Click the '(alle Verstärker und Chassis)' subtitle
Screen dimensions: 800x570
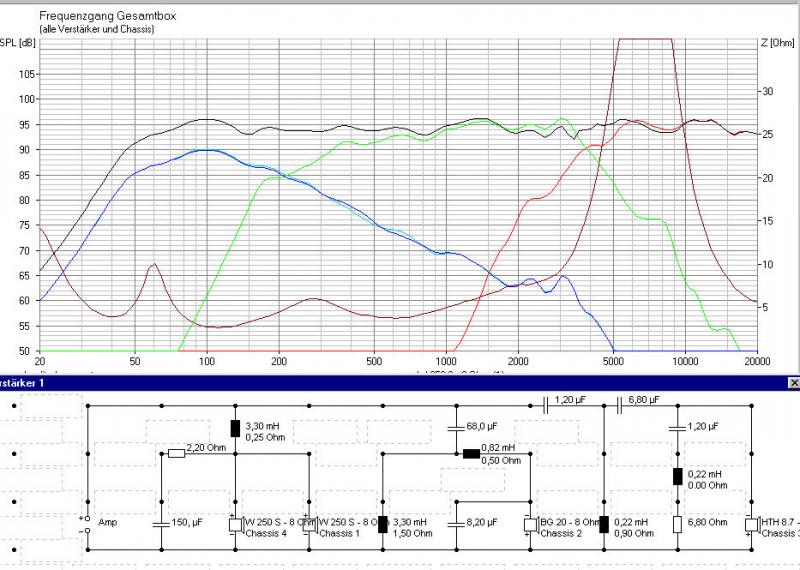click(96, 29)
